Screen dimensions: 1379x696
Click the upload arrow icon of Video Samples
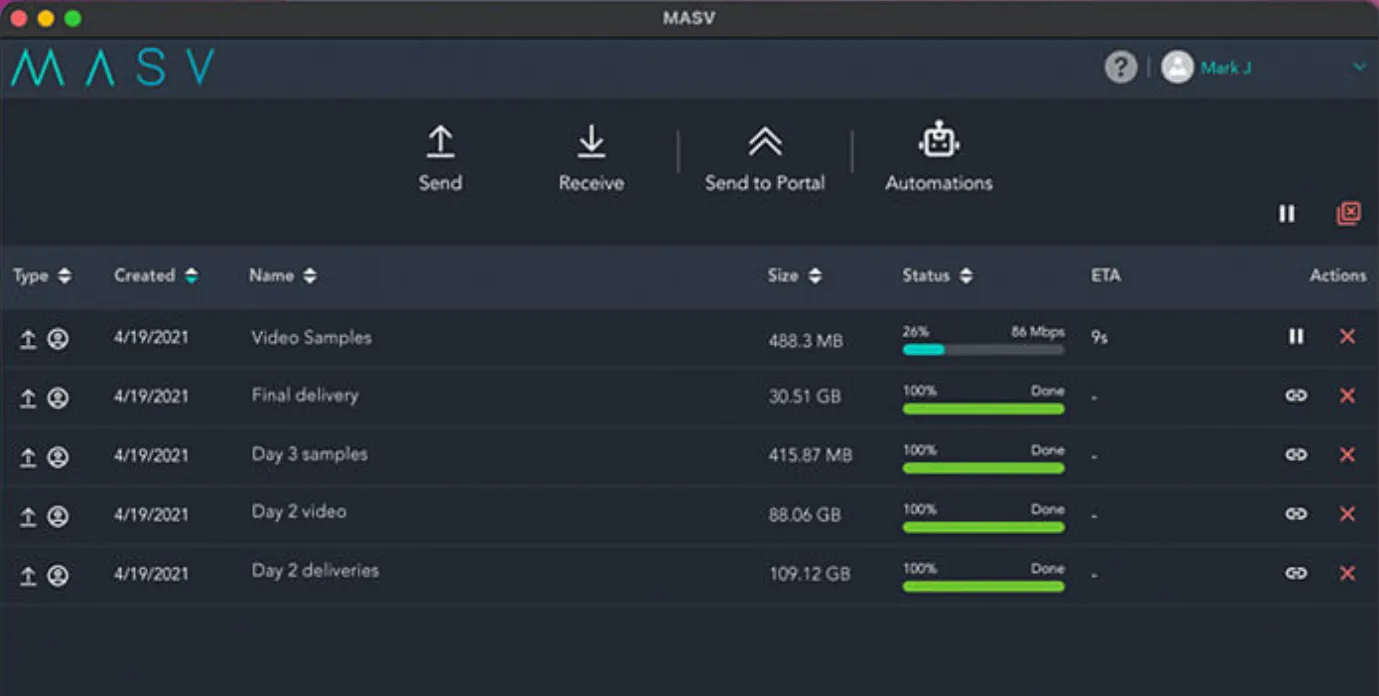coord(28,339)
